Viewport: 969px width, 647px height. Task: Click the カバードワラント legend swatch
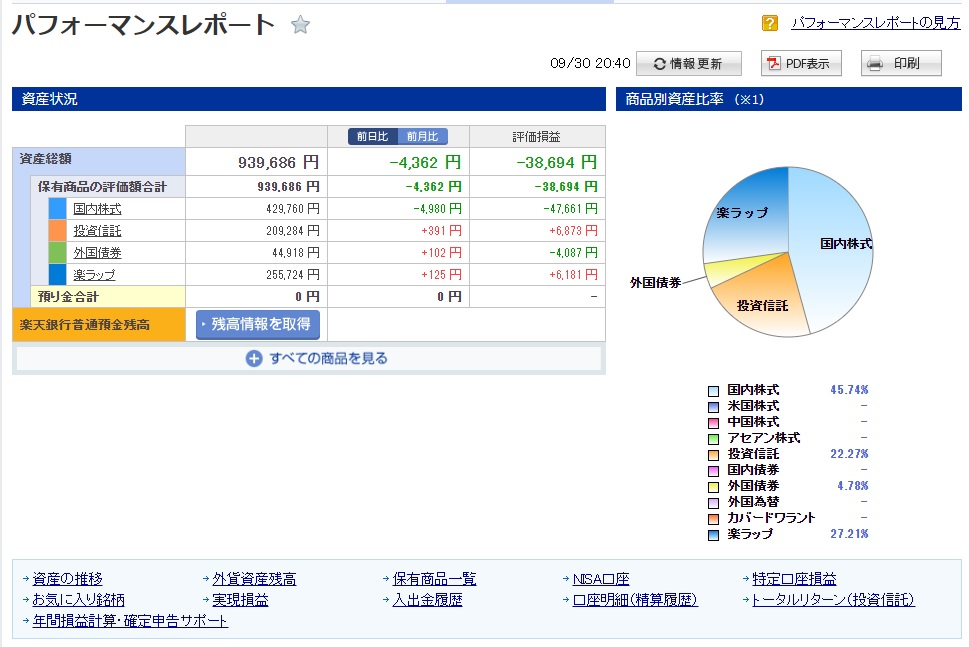click(x=713, y=519)
